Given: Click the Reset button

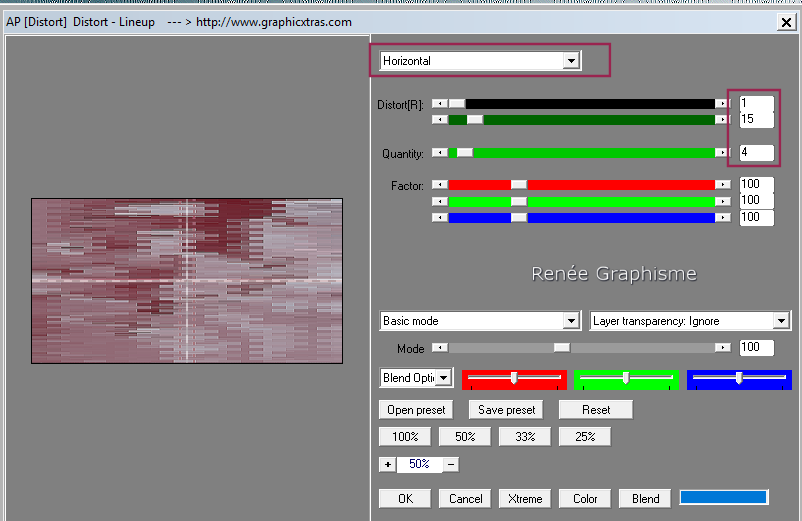Looking at the screenshot, I should (x=596, y=410).
